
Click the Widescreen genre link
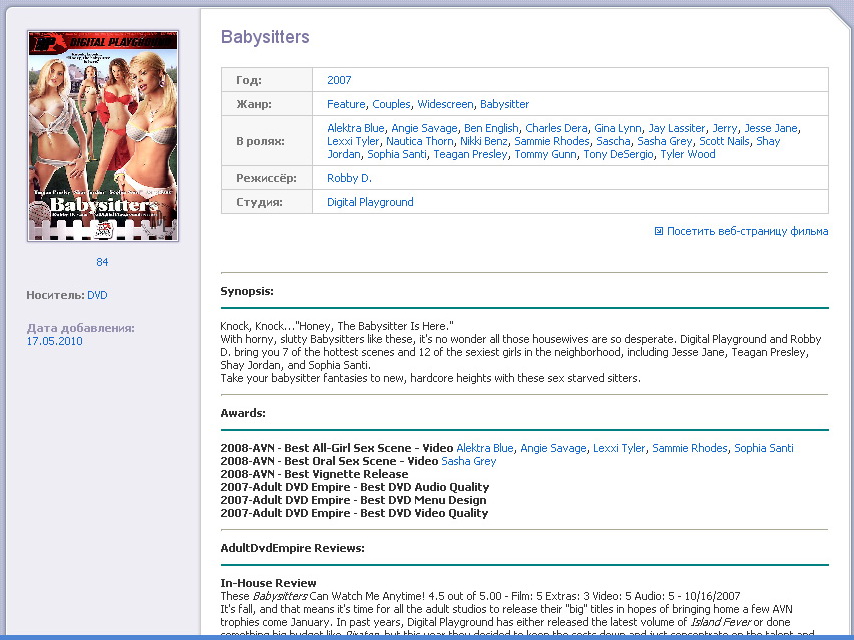click(445, 104)
